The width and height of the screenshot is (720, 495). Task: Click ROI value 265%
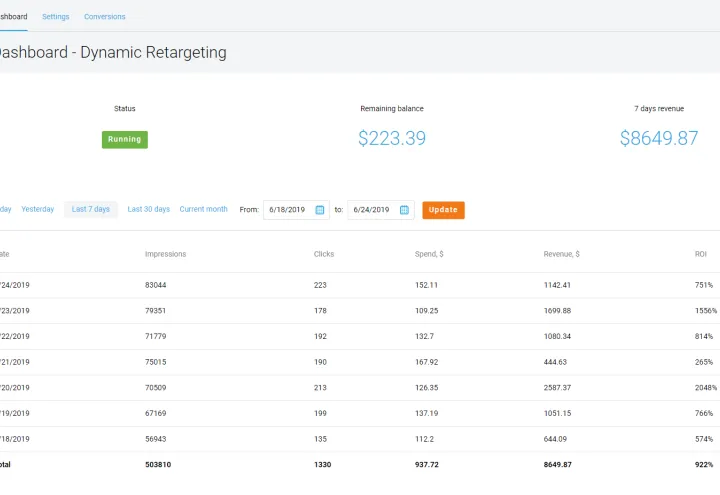pos(704,362)
